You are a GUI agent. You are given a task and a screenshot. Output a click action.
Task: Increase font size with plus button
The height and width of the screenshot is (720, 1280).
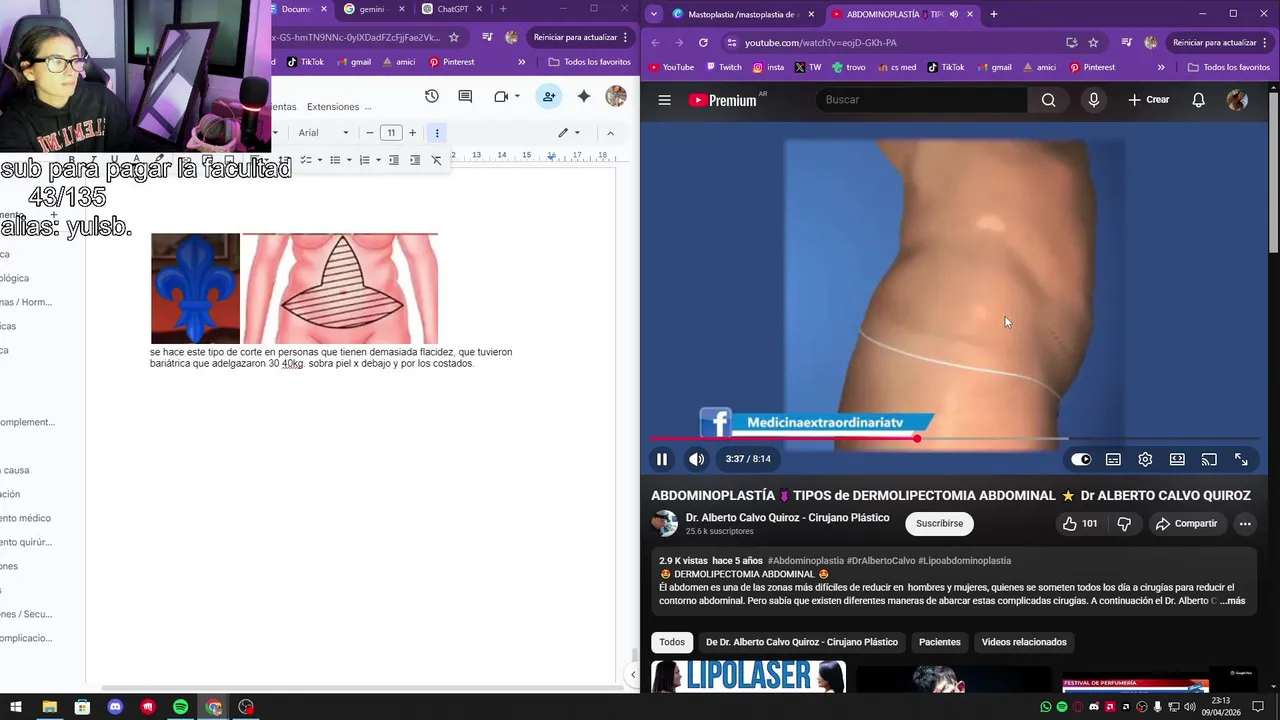coord(412,133)
